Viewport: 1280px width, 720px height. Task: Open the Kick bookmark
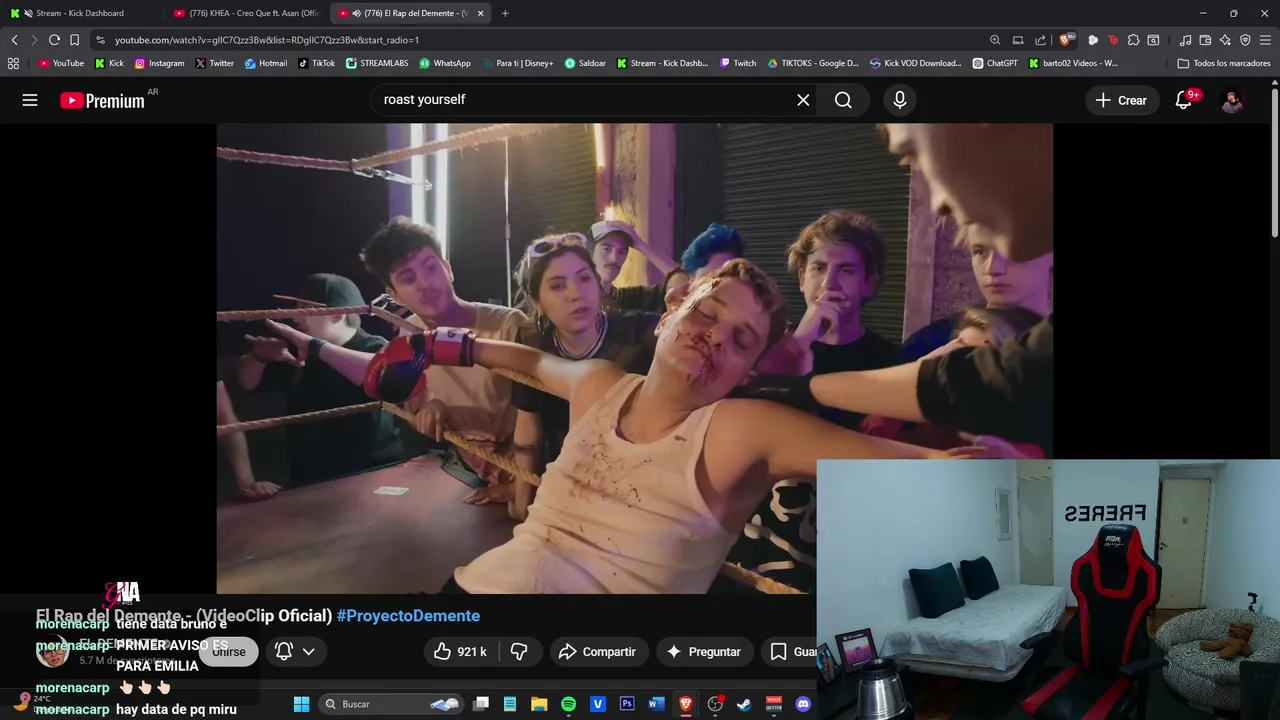109,63
